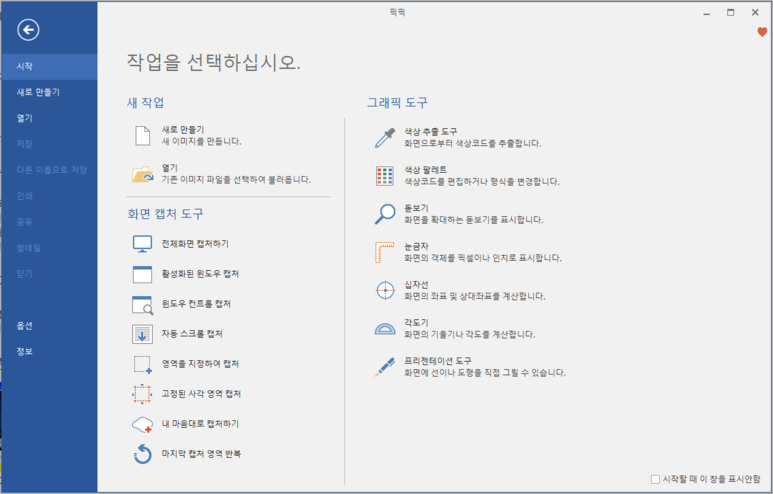The image size is (773, 494).
Task: Click the orange heart icon
Action: [x=762, y=33]
